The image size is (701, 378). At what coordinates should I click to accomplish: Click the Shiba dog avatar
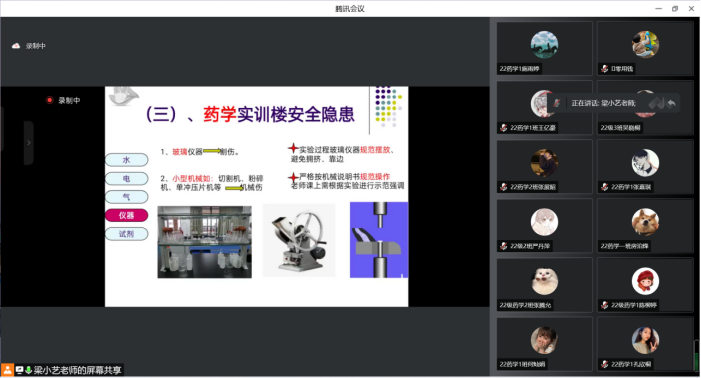645,222
